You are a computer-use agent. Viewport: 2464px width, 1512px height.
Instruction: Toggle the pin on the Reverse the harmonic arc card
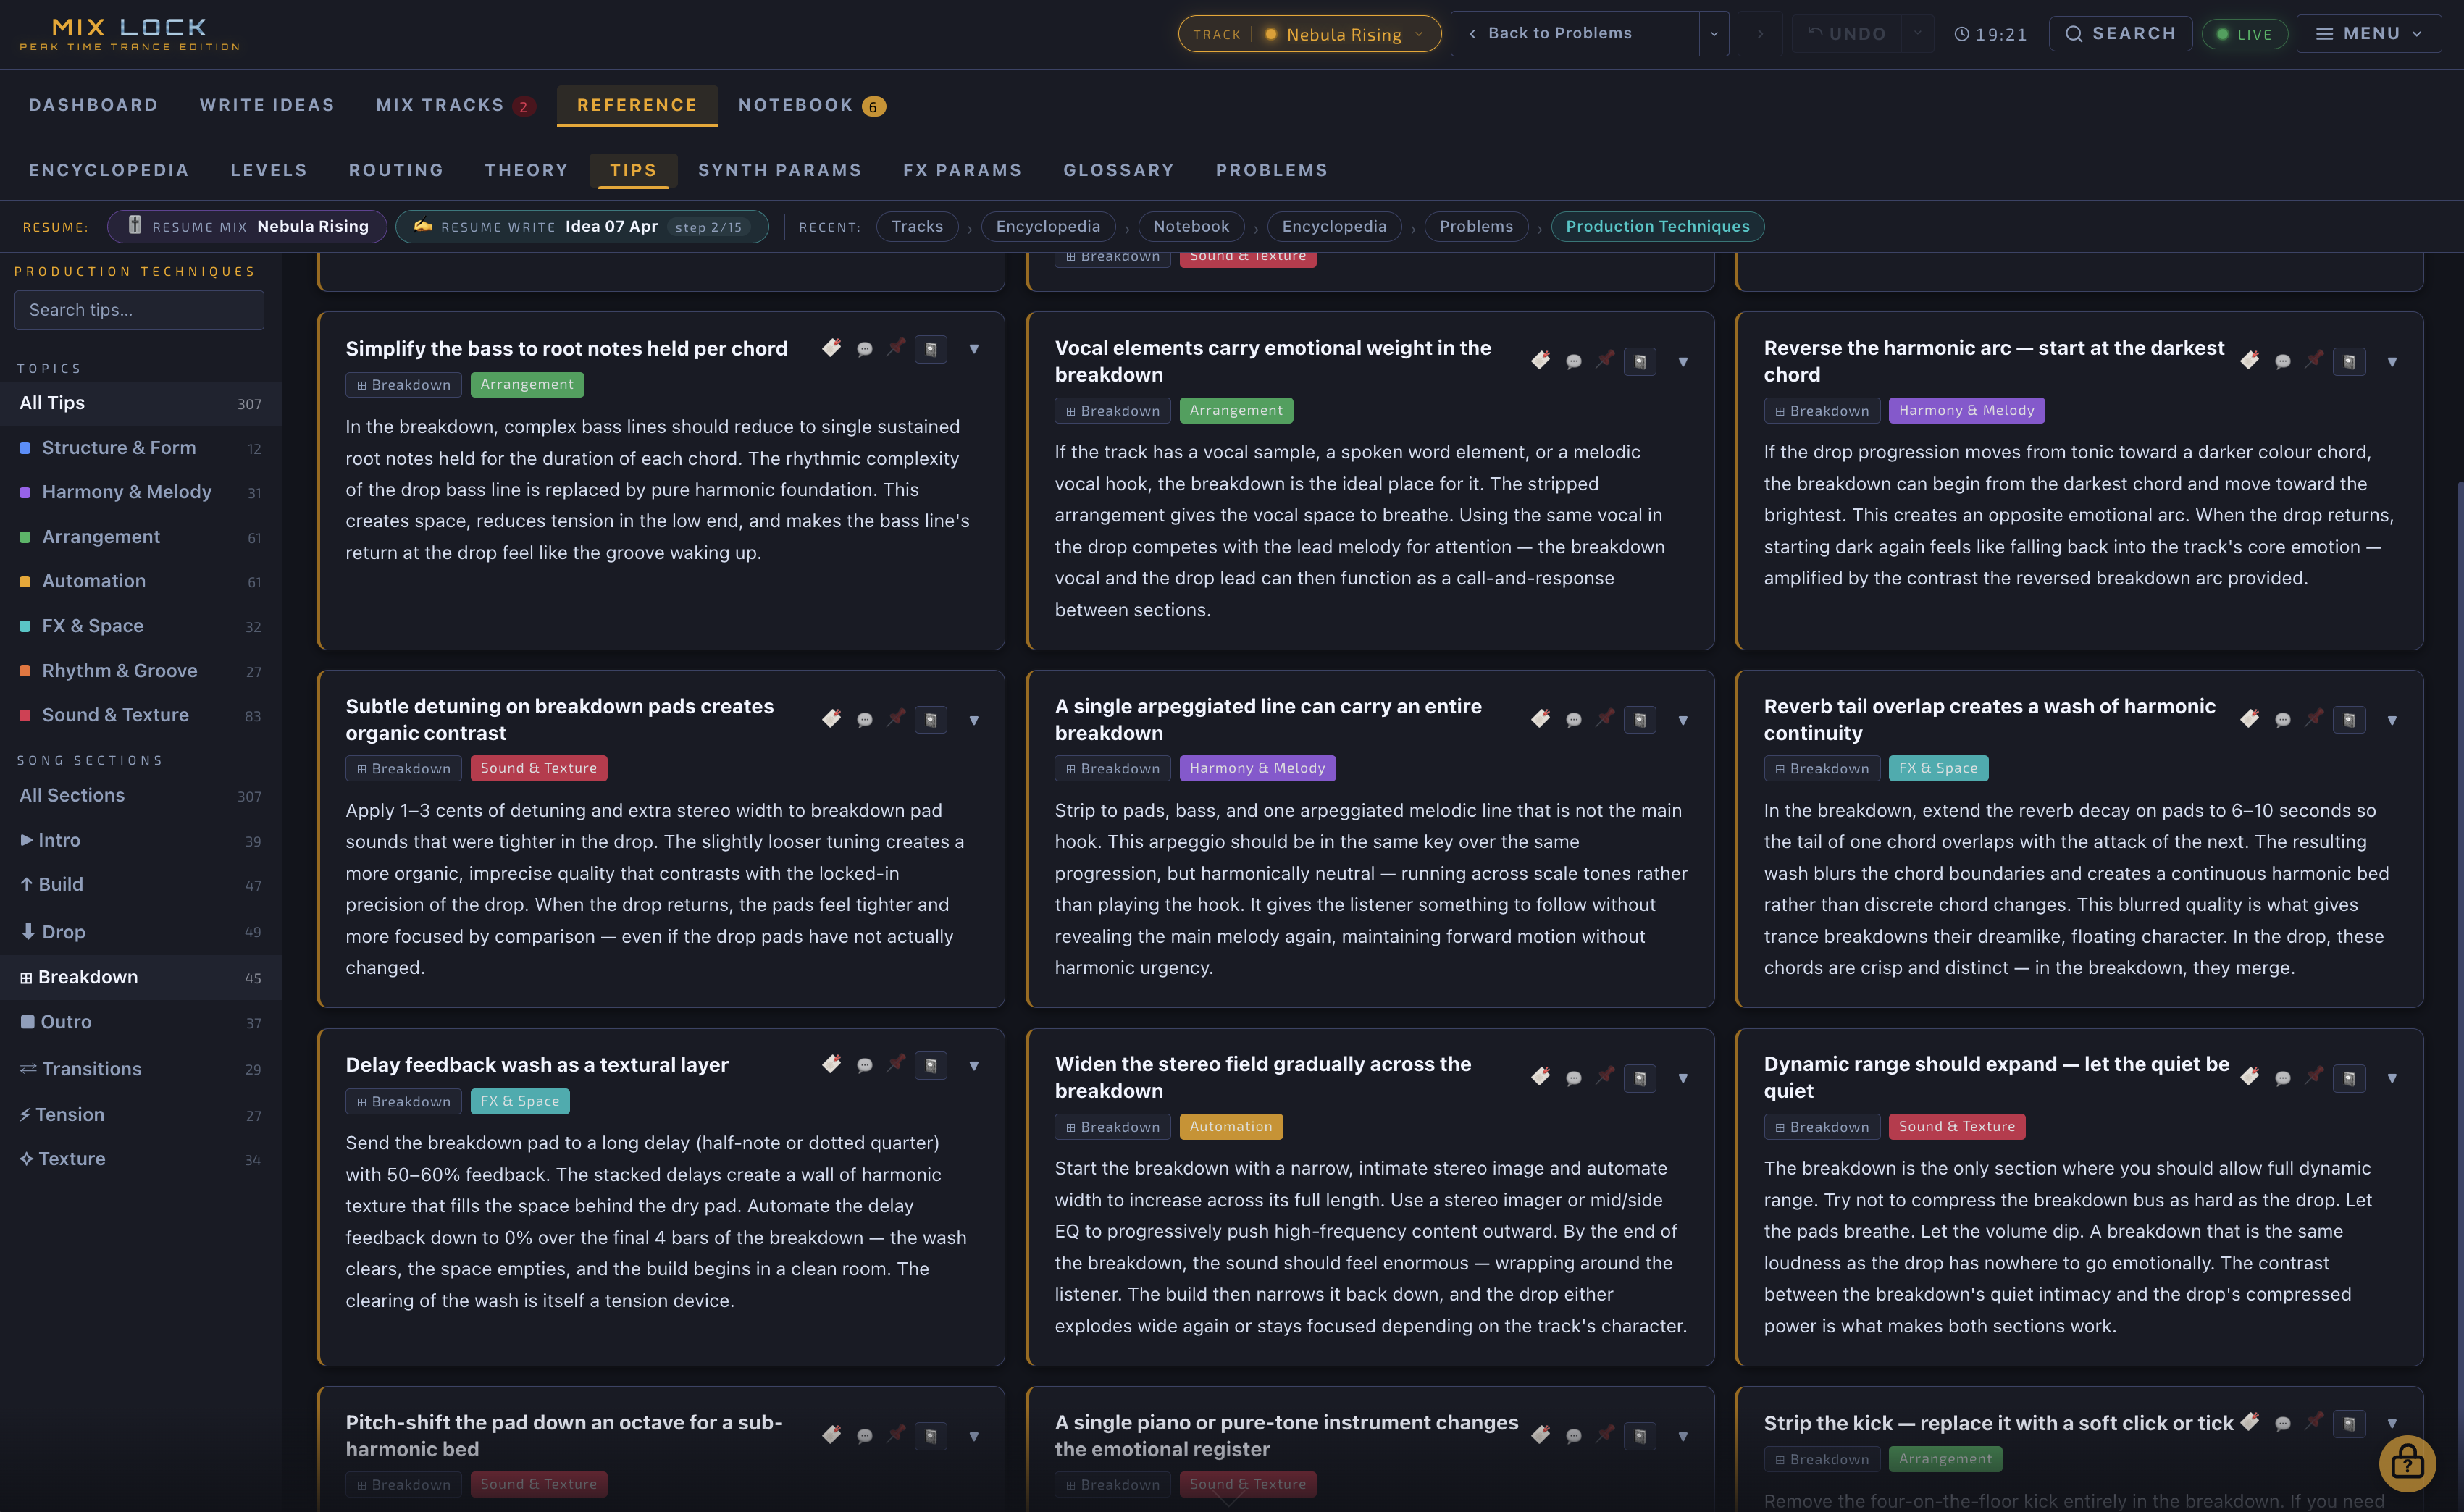tap(2315, 360)
